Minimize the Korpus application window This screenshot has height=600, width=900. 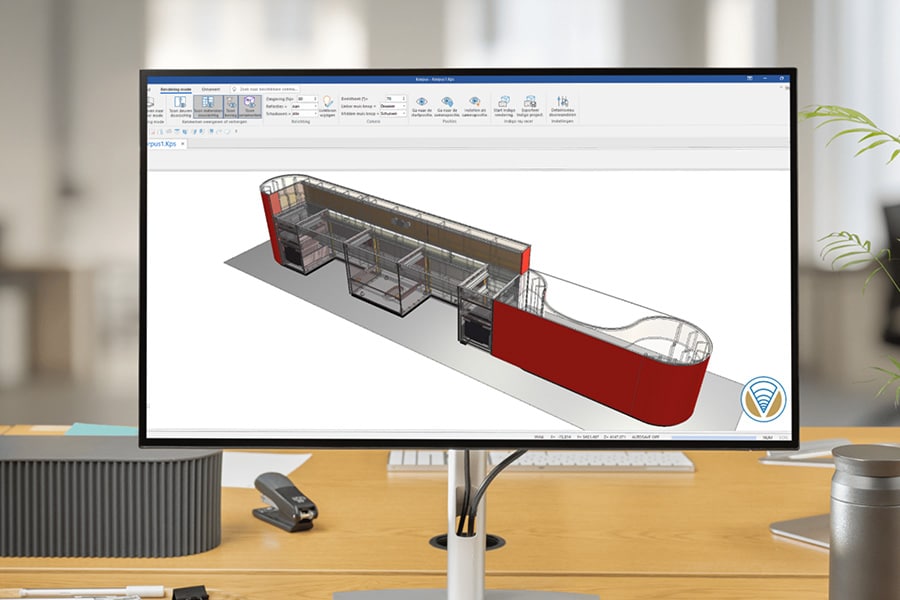coord(765,78)
